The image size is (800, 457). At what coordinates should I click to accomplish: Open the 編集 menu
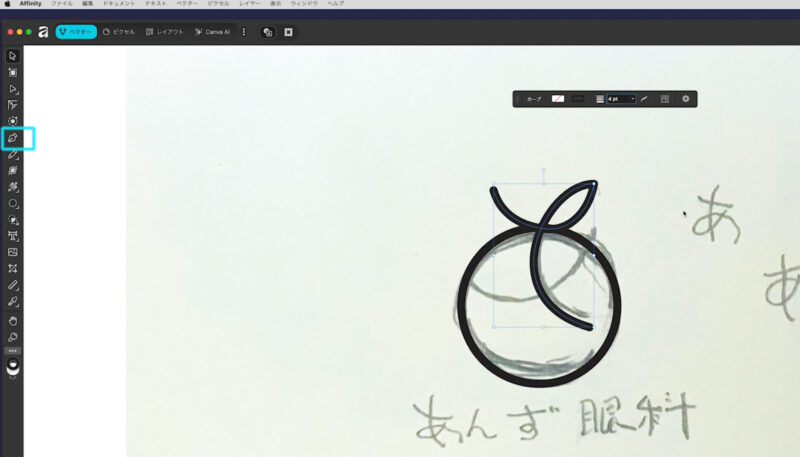88,4
